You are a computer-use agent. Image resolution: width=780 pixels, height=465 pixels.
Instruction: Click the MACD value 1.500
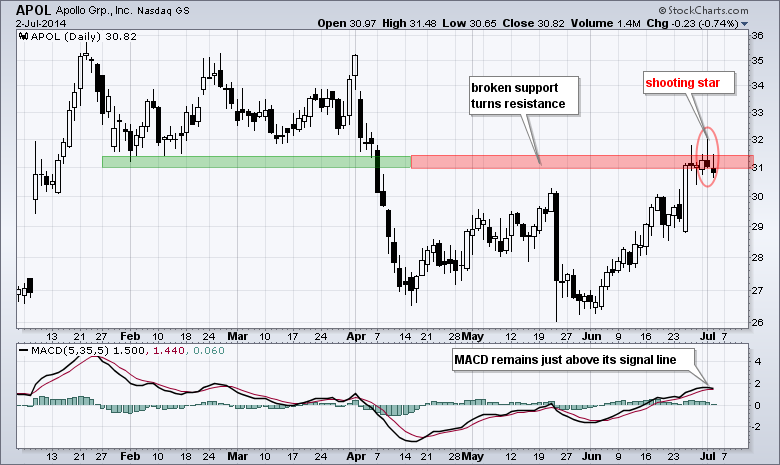click(x=129, y=351)
